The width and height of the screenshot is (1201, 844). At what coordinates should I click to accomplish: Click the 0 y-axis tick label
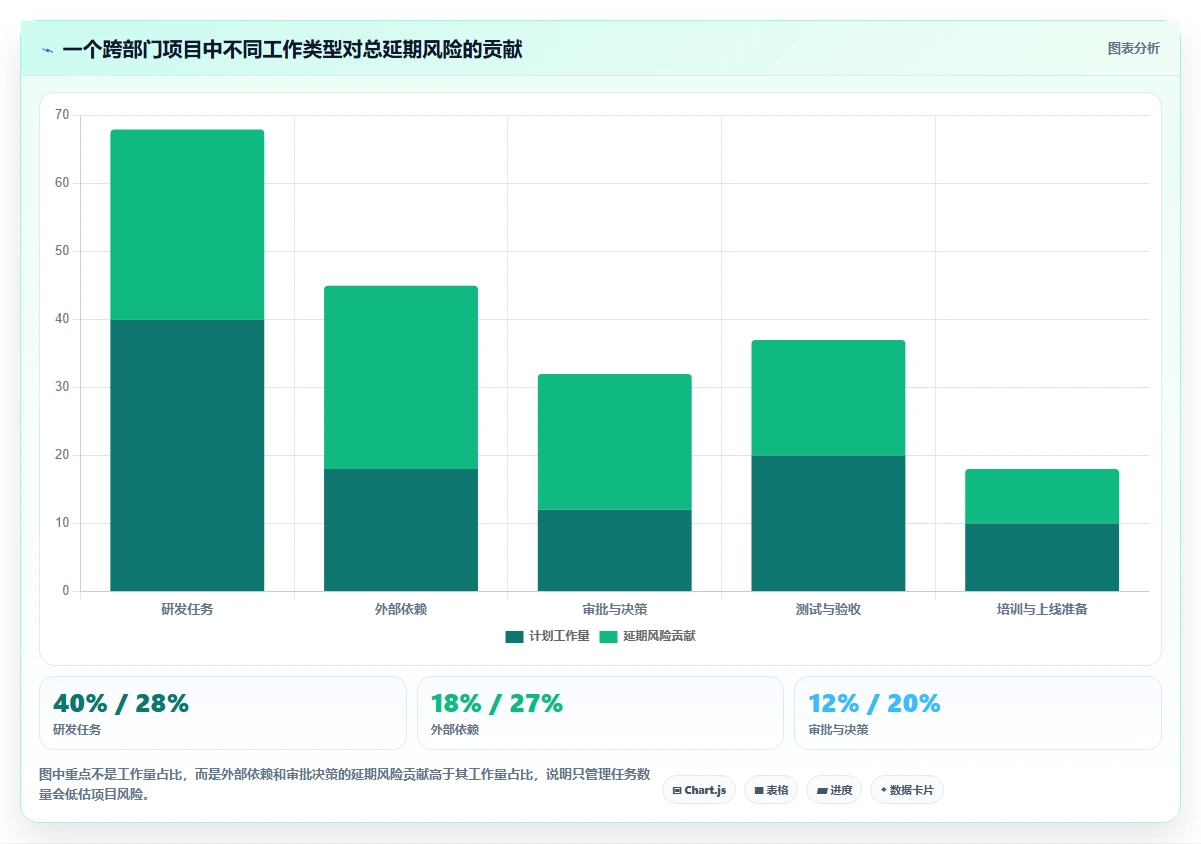click(x=66, y=591)
